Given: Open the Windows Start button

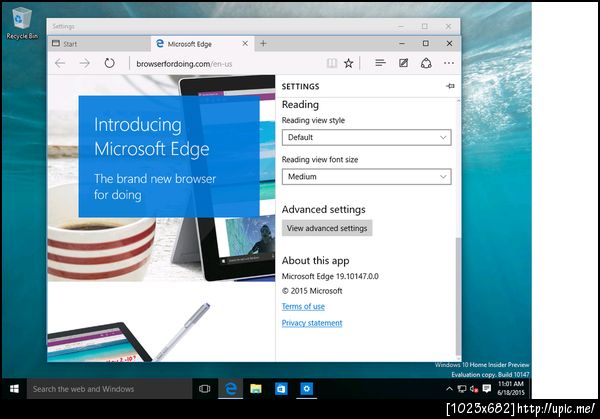Looking at the screenshot, I should pyautogui.click(x=14, y=389).
